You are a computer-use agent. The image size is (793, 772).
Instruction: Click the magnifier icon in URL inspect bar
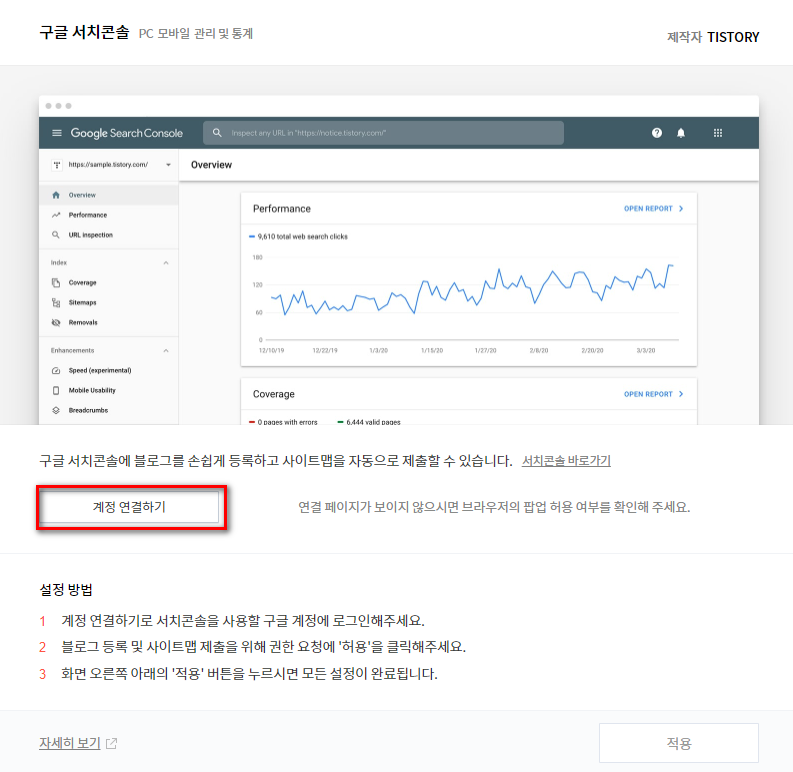[217, 133]
